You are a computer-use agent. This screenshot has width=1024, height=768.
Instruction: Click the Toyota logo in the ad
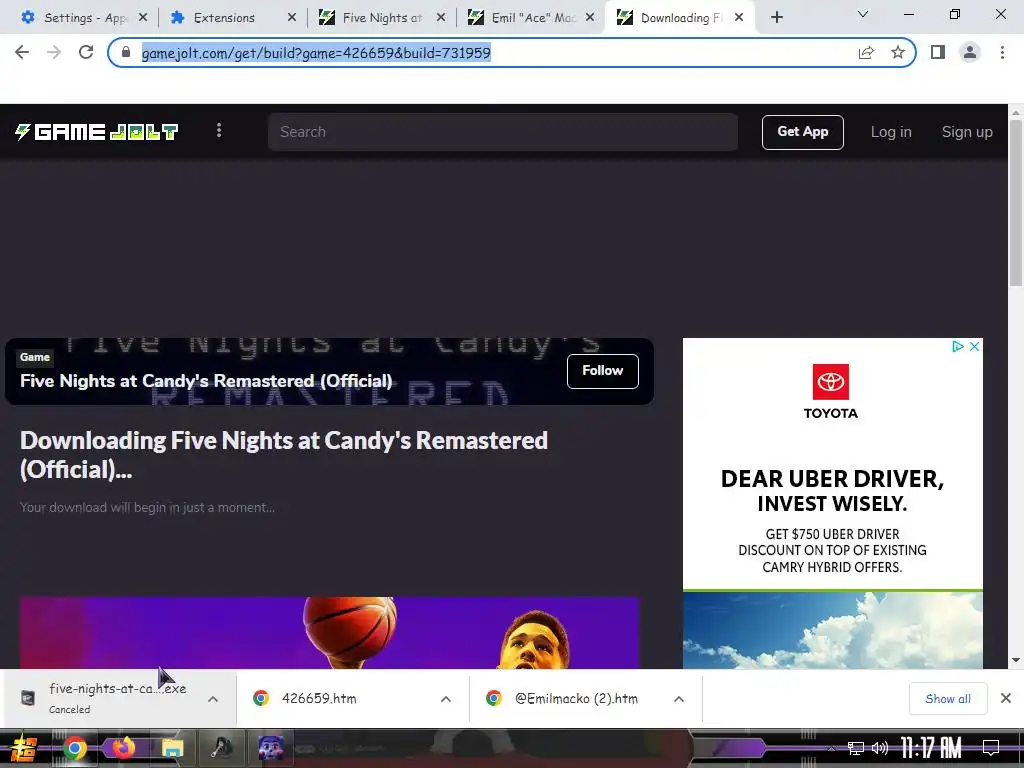831,391
